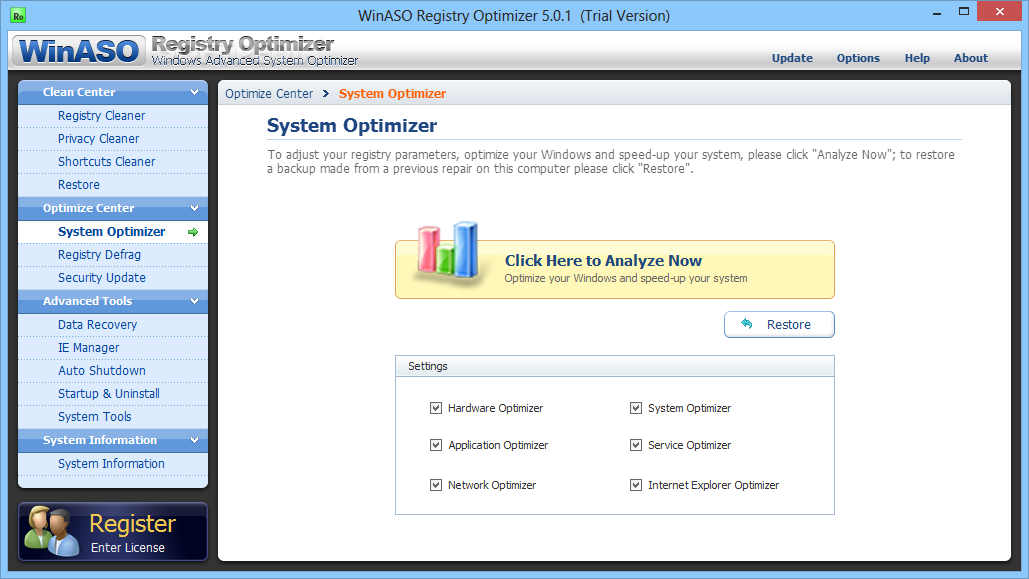Click the Settings group header
Image resolution: width=1029 pixels, height=579 pixels.
615,366
